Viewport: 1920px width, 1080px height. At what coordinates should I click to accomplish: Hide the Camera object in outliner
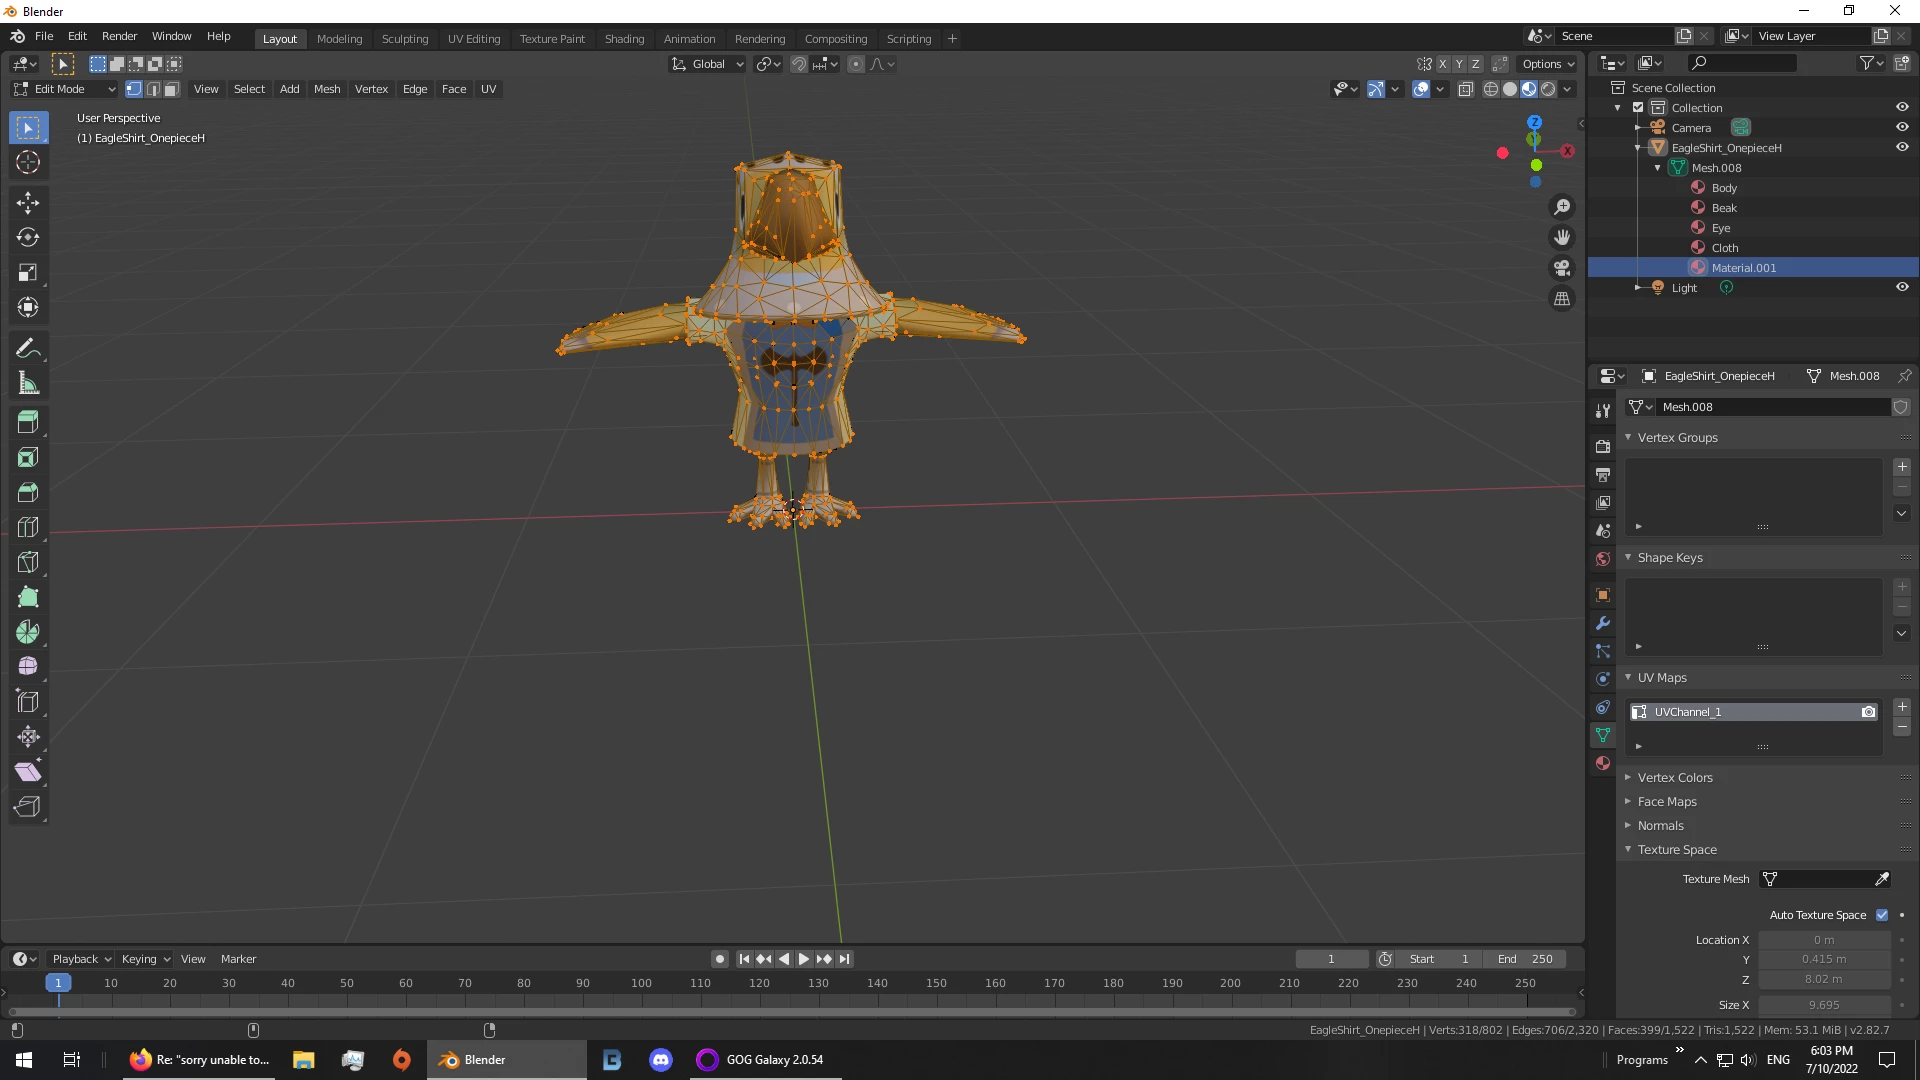[1902, 127]
